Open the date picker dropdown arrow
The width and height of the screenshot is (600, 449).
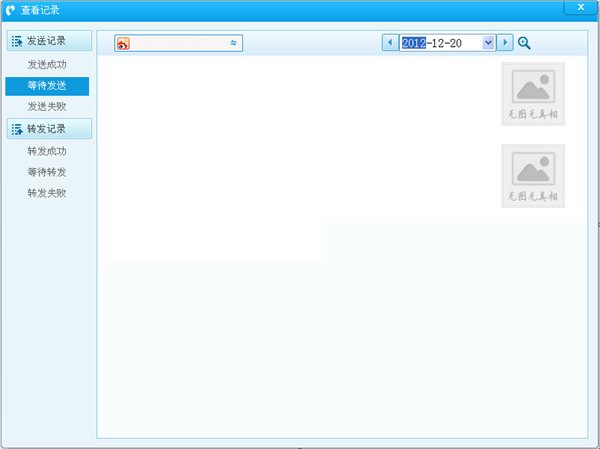point(488,42)
